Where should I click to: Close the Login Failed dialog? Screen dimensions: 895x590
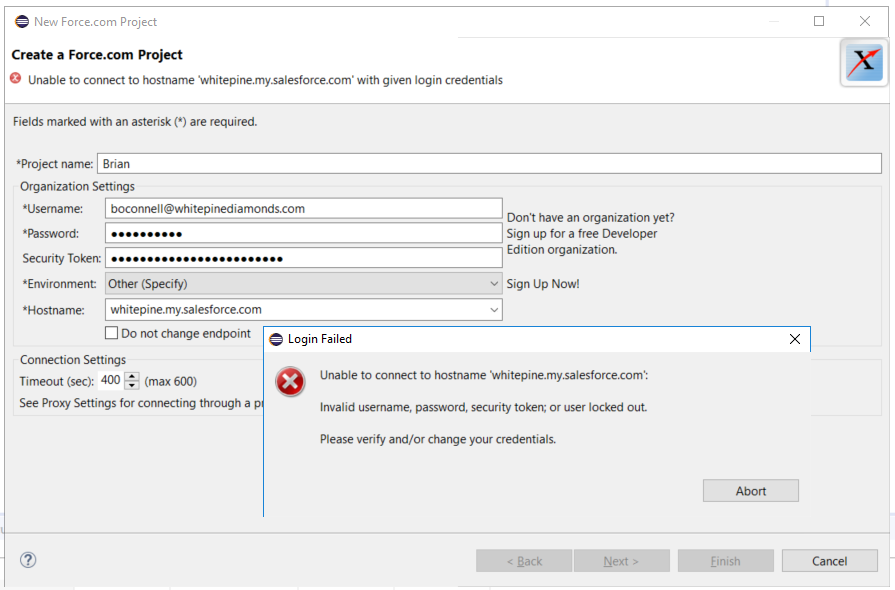point(795,339)
